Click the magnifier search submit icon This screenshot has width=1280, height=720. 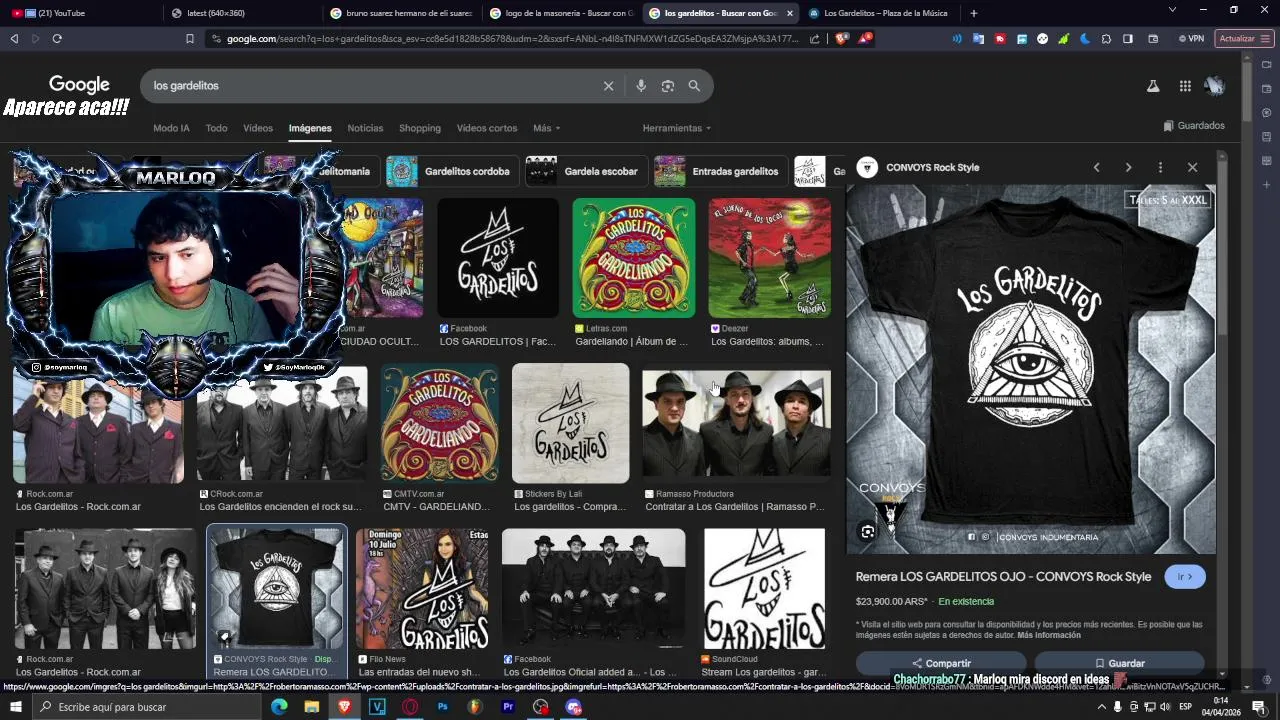(x=694, y=86)
